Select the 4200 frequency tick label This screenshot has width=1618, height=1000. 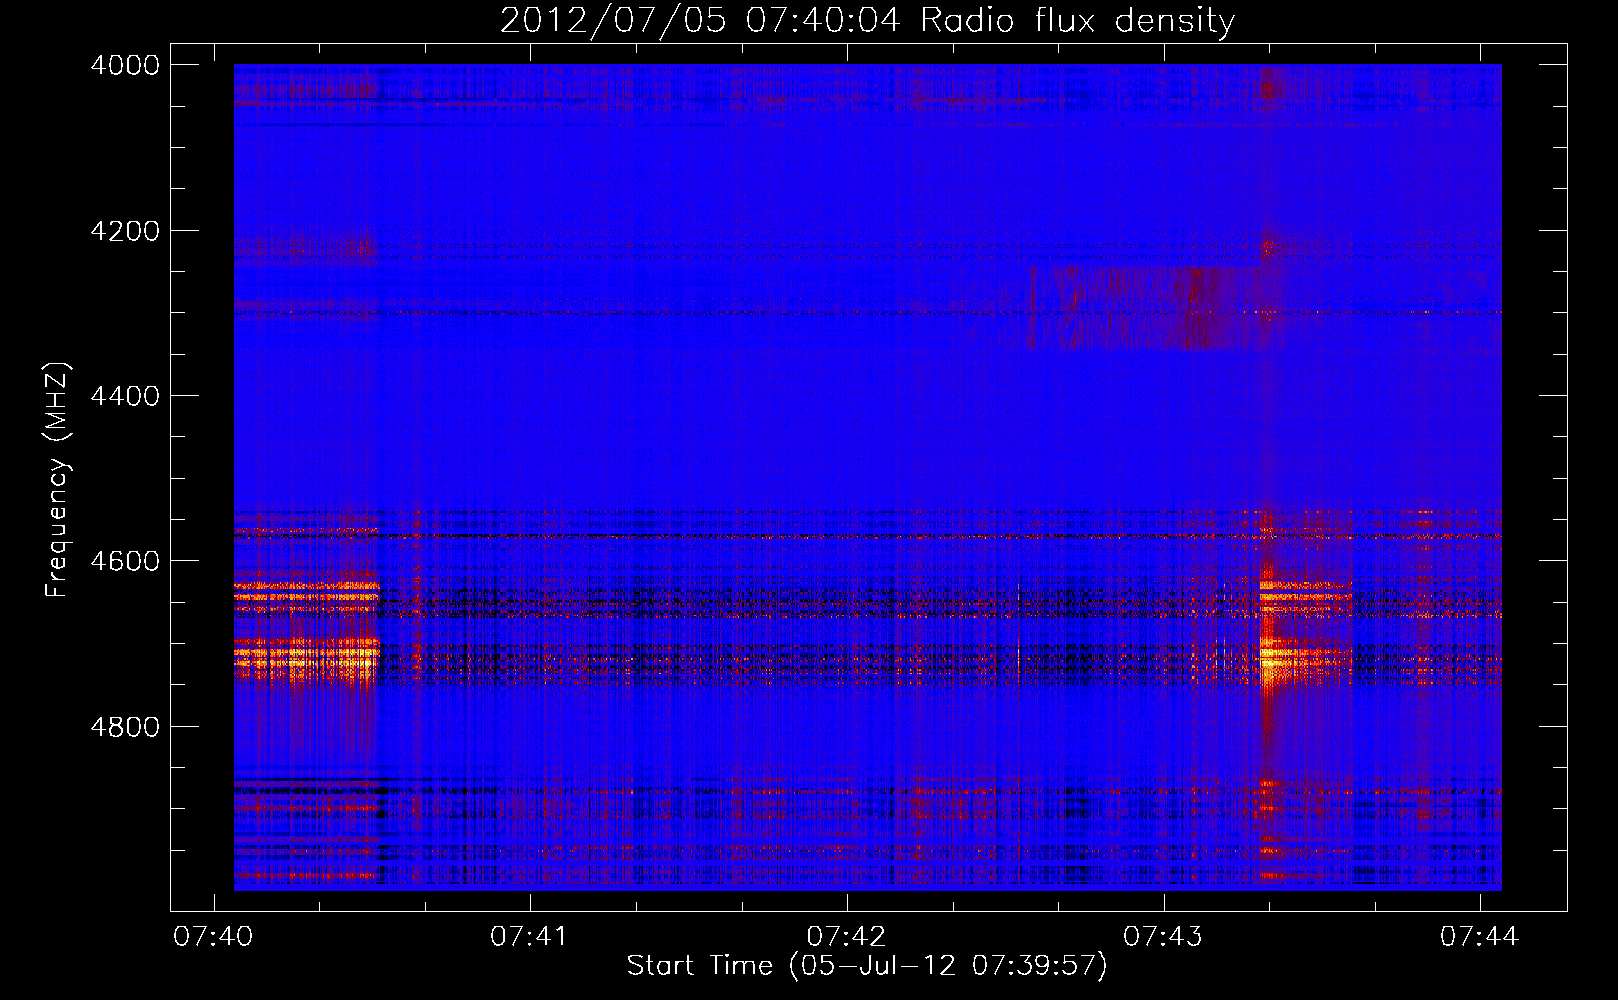[125, 231]
